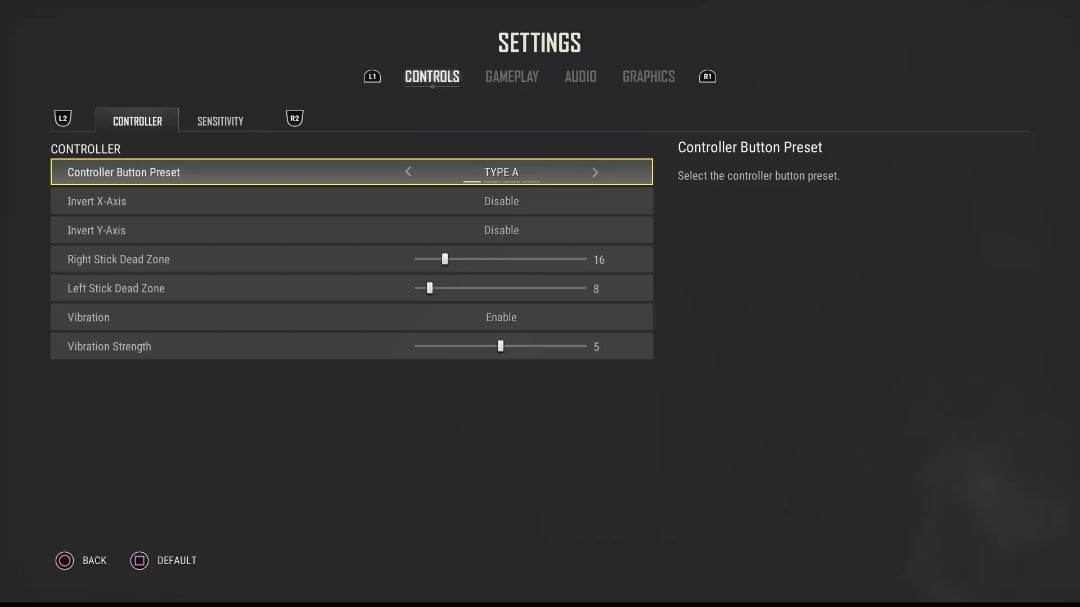Open the TYPE A preset value

point(501,172)
